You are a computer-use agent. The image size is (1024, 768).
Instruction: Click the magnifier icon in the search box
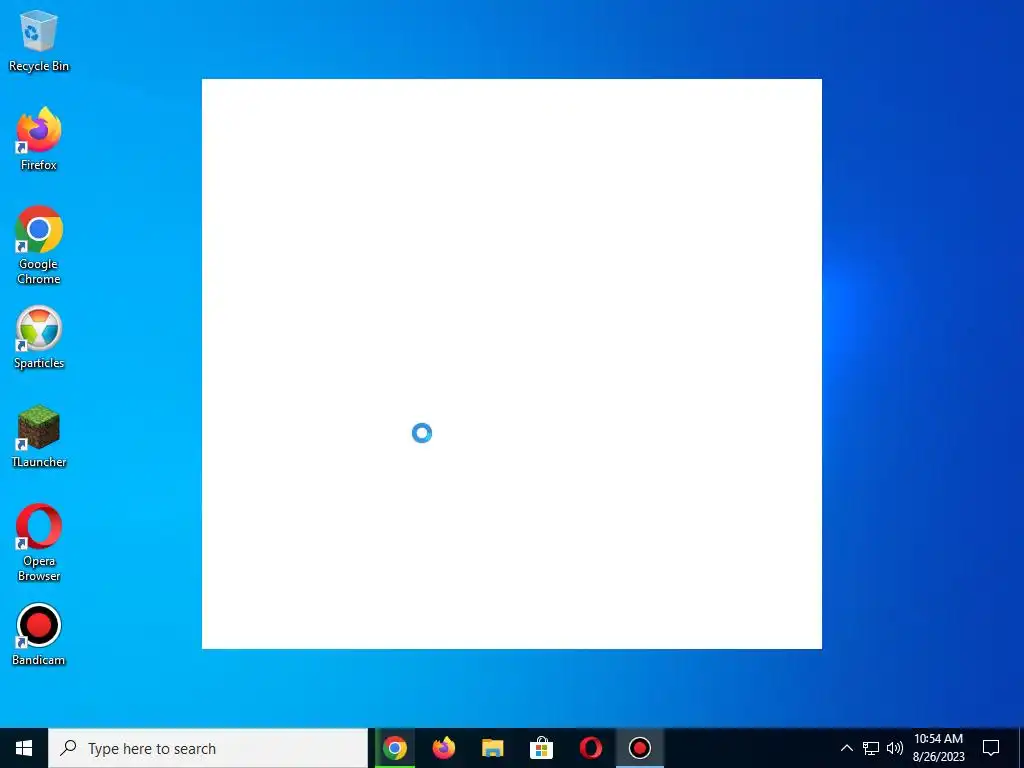tap(68, 748)
